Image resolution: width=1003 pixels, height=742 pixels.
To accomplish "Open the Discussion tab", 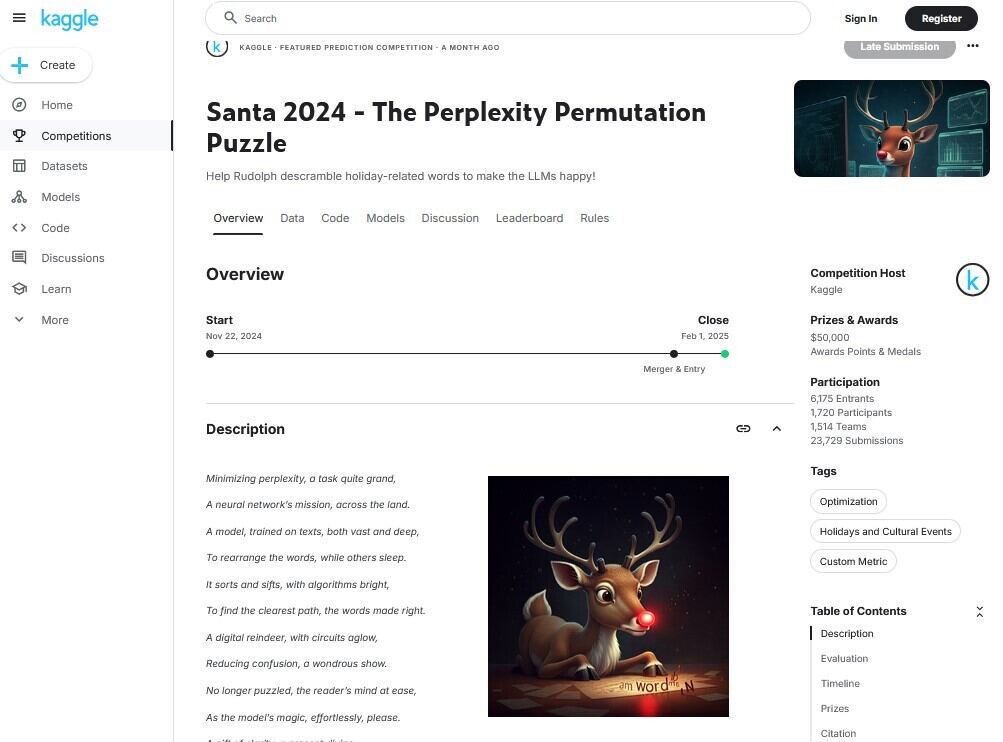I will (x=450, y=218).
